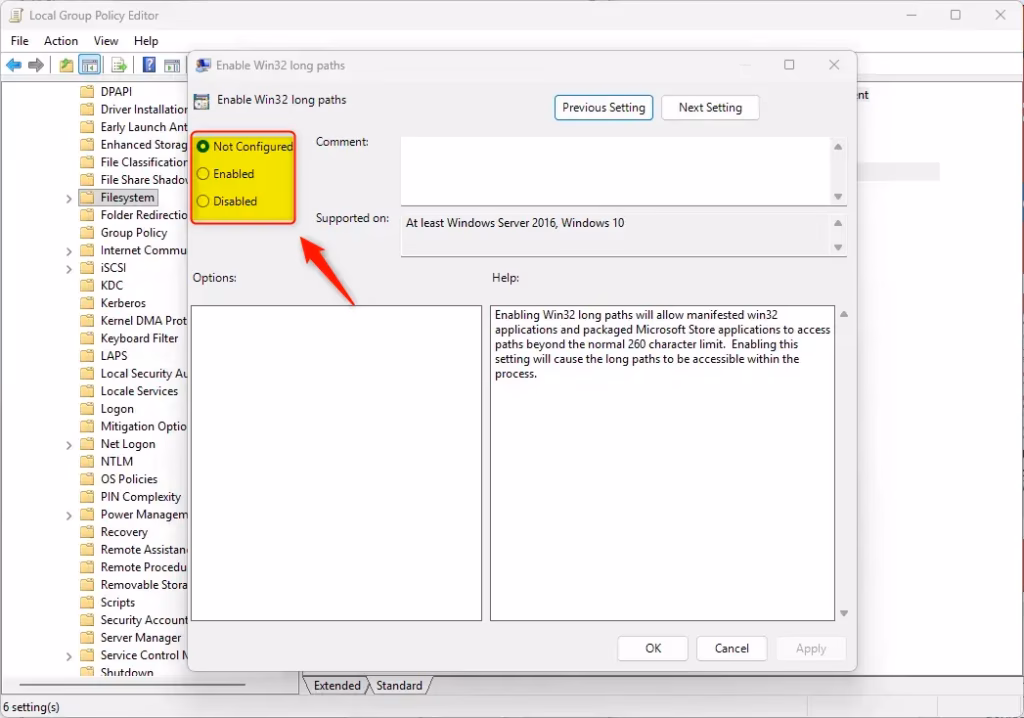Click the Scripts folder icon

87,602
